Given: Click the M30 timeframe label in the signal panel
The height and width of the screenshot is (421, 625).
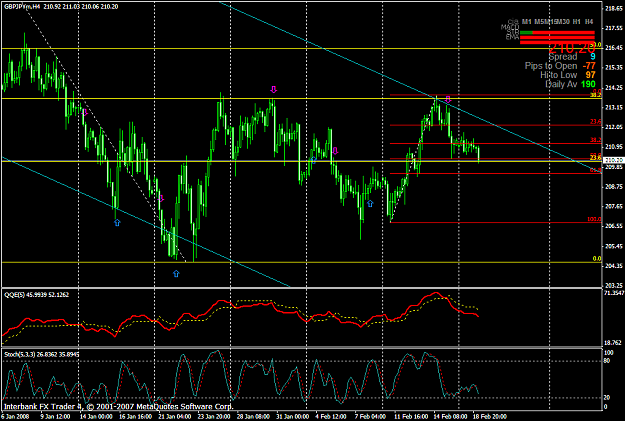Looking at the screenshot, I should click(564, 22).
